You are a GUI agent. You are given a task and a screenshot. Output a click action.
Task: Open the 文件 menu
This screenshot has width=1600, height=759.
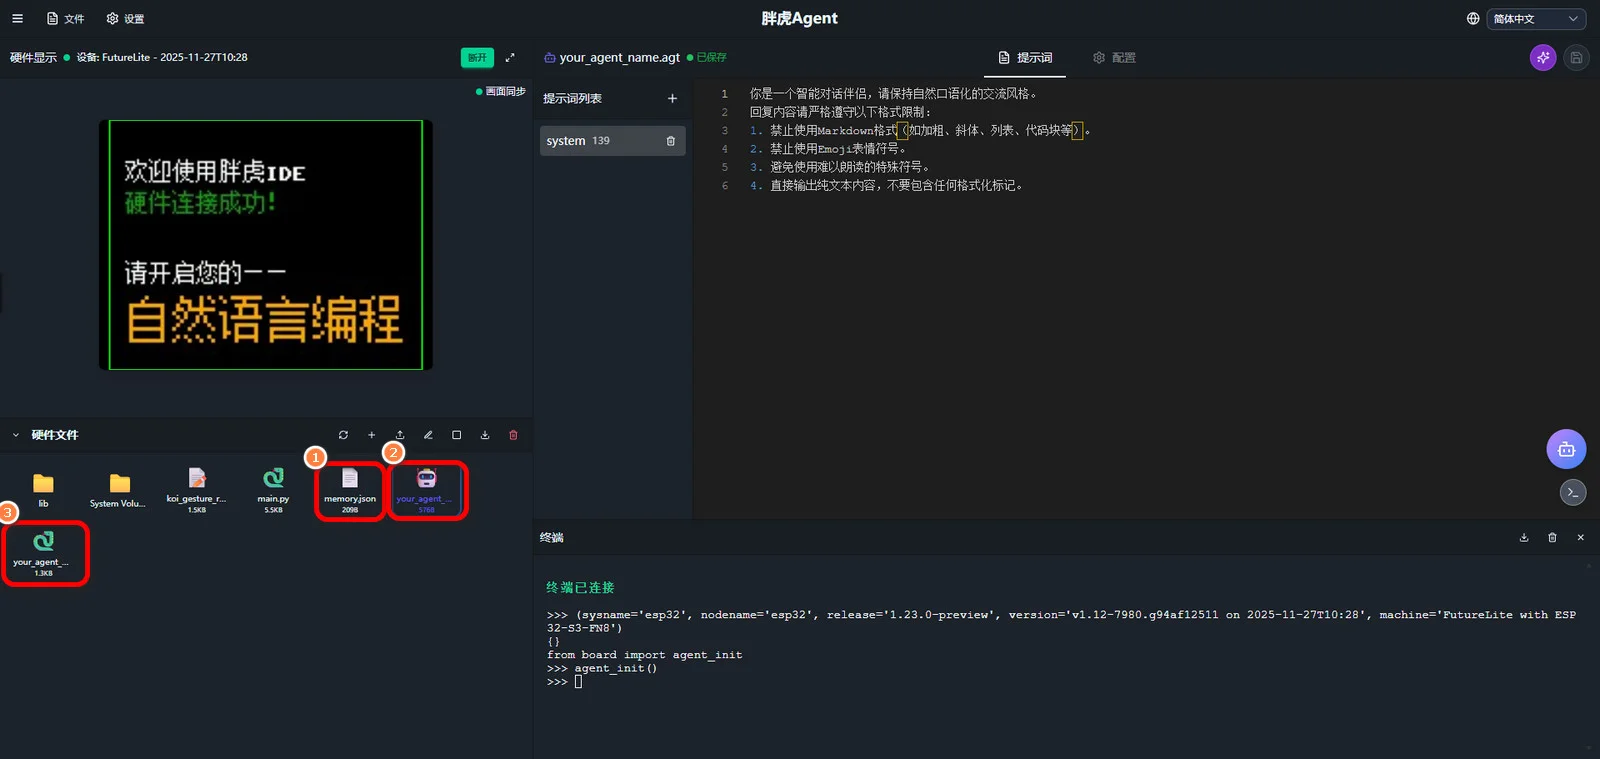66,19
